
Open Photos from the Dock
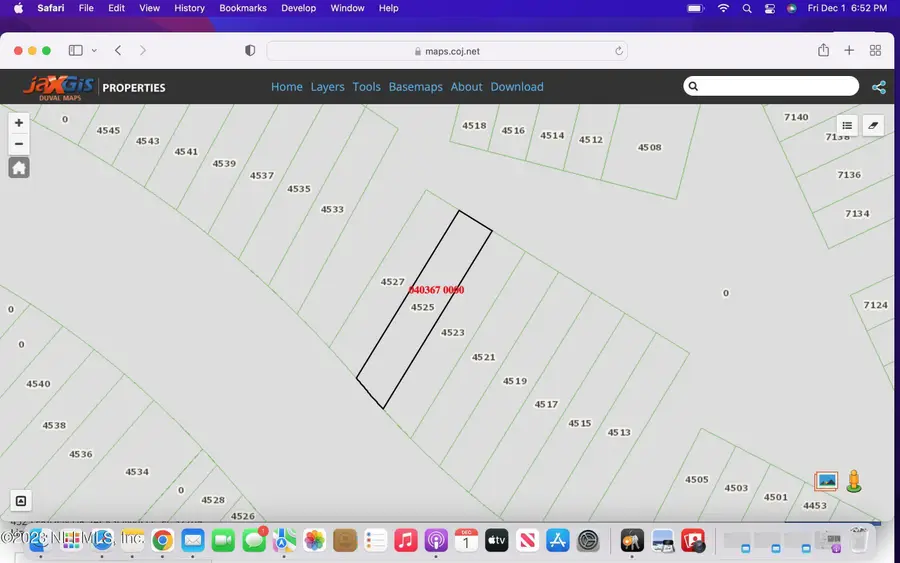(x=315, y=540)
